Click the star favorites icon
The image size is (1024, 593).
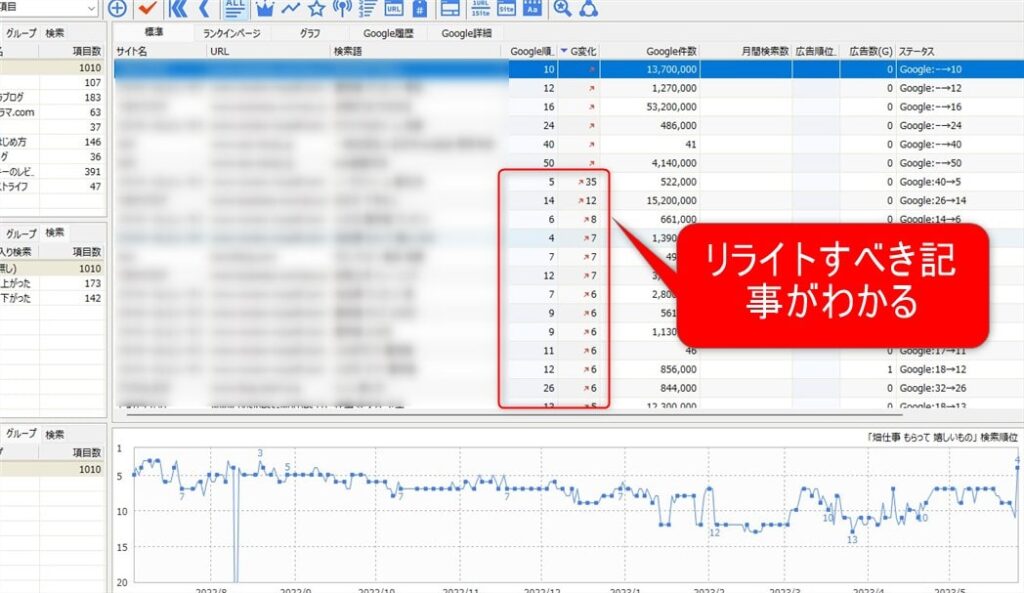pyautogui.click(x=317, y=8)
